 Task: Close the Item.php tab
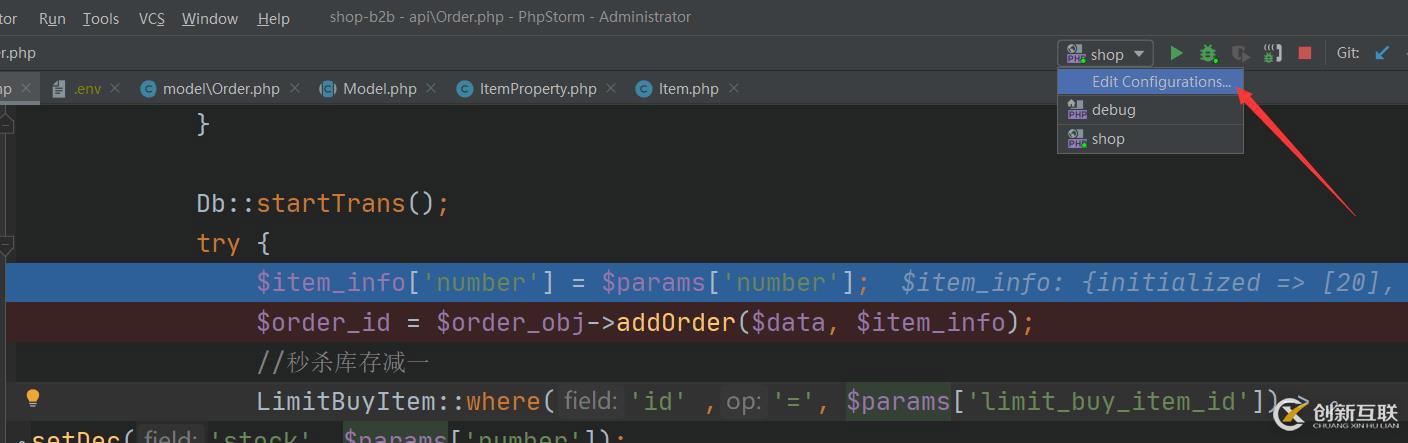coord(734,88)
